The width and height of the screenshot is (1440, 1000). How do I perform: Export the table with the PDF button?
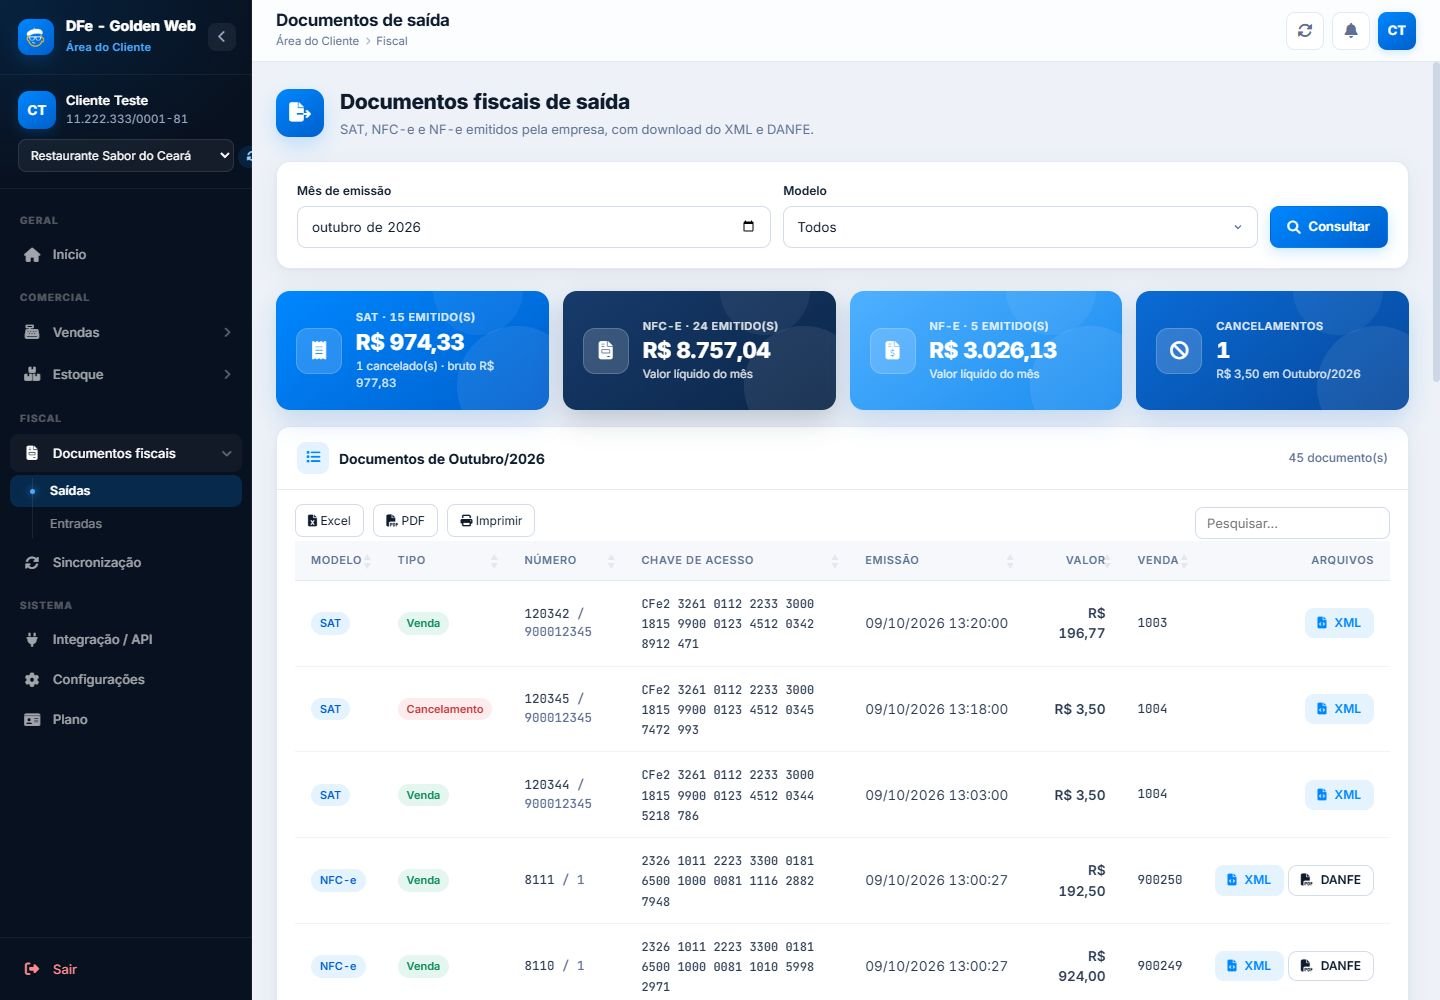coord(405,521)
